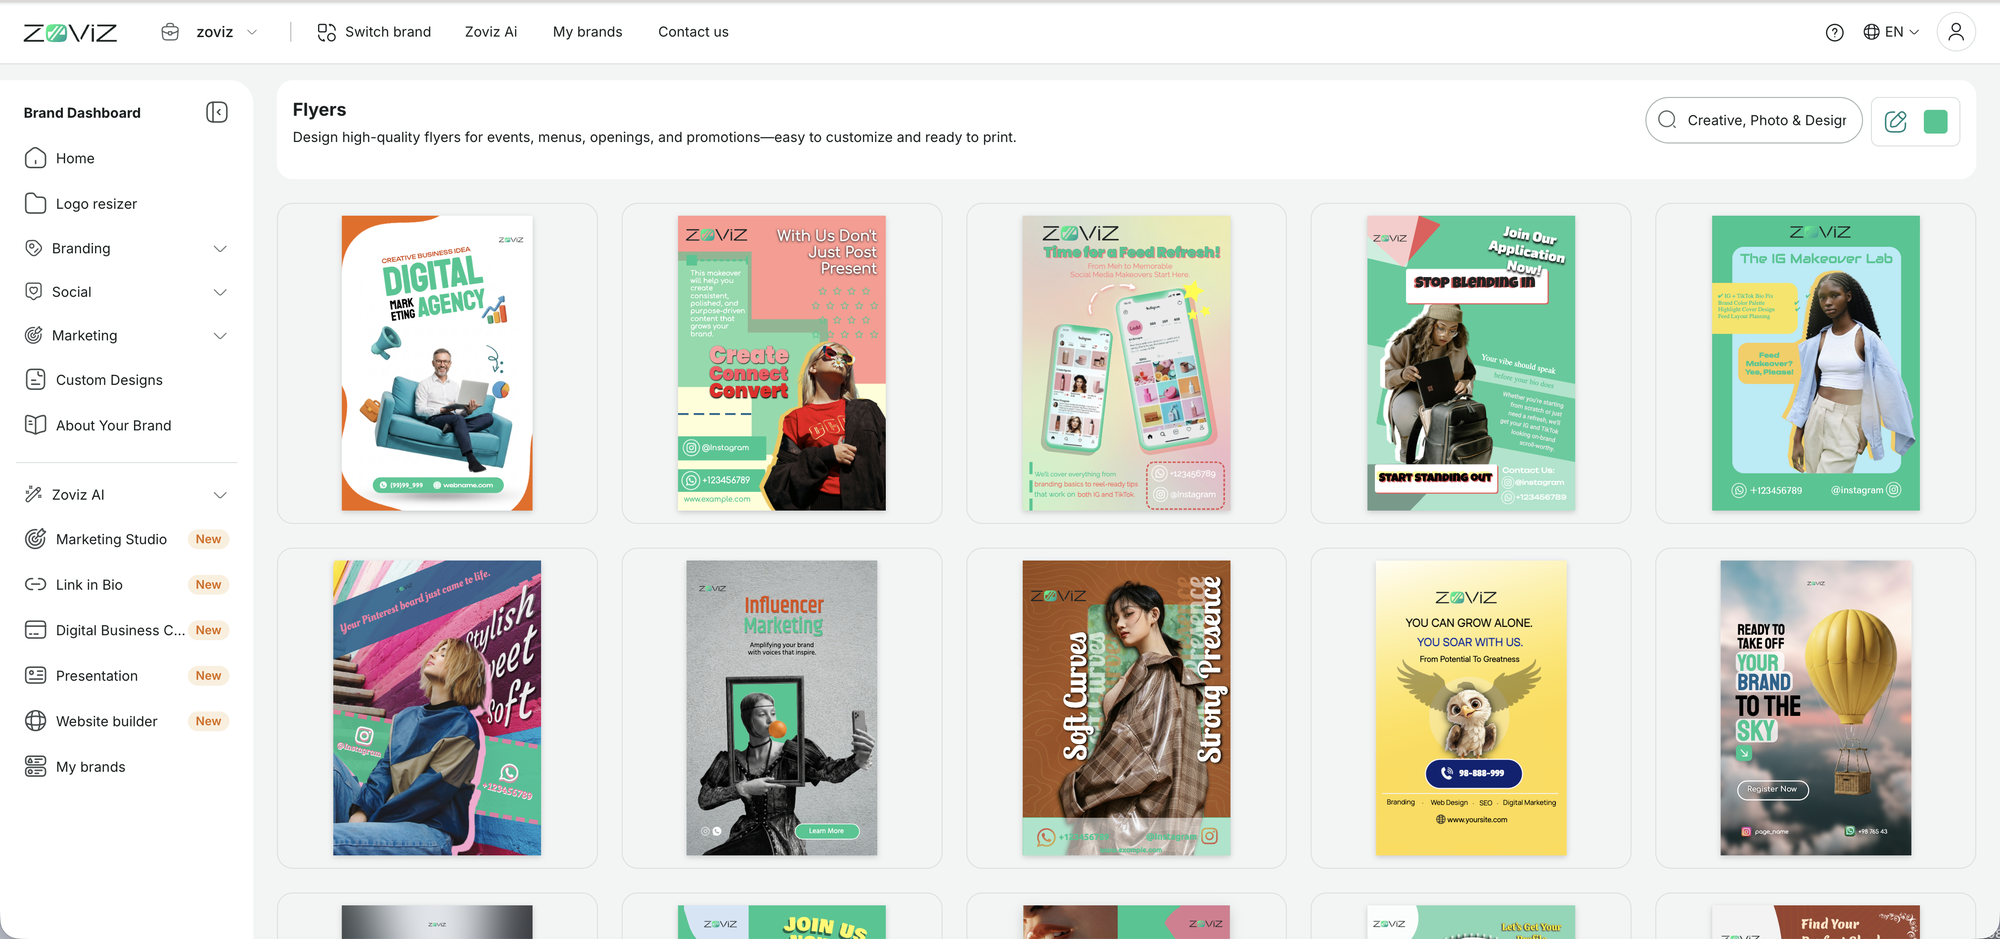
Task: Expand the Marketing section chevron
Action: pyautogui.click(x=220, y=336)
